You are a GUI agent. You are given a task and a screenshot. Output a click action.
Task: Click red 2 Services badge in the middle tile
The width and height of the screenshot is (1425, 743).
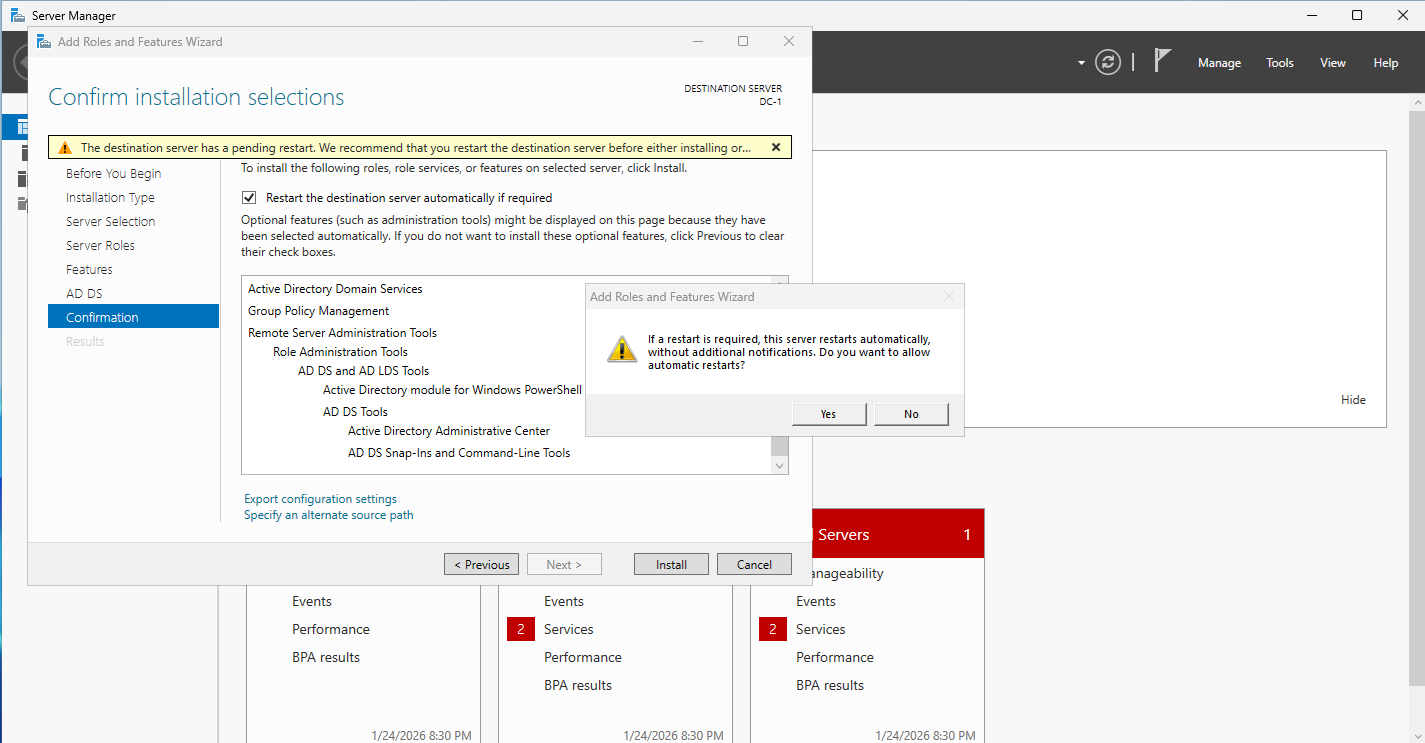pos(521,629)
